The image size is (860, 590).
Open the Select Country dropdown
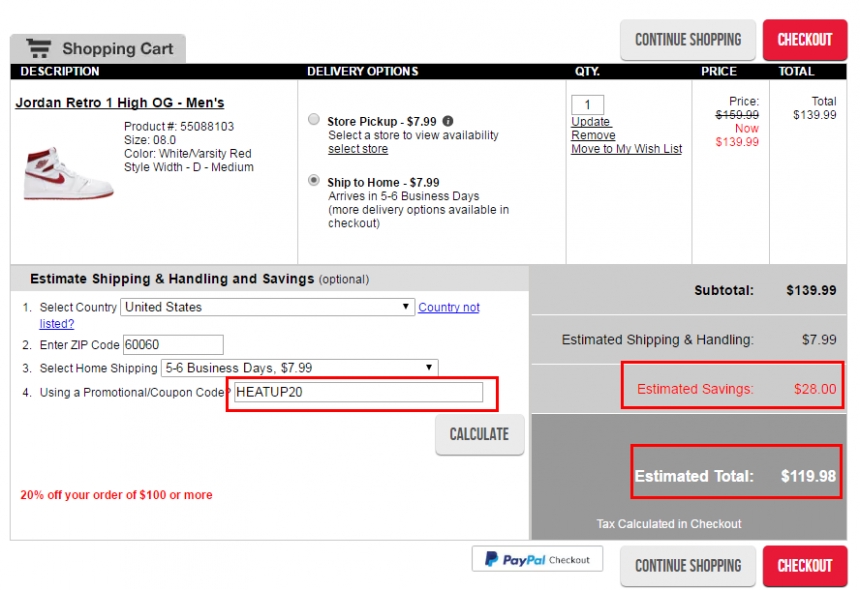[x=267, y=307]
